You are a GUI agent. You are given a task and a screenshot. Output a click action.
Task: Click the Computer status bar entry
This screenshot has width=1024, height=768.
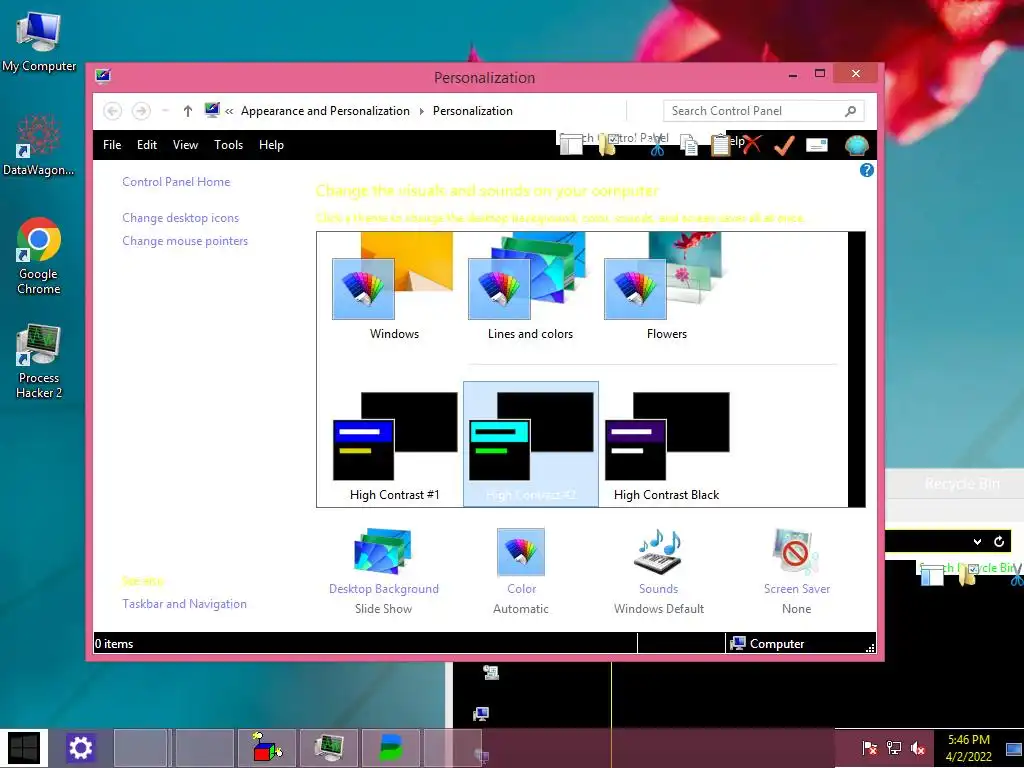pos(767,643)
